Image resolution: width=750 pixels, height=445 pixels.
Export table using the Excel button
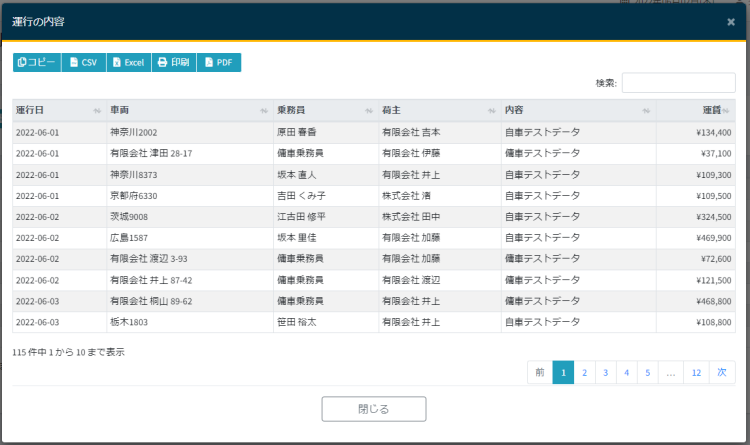pyautogui.click(x=129, y=62)
